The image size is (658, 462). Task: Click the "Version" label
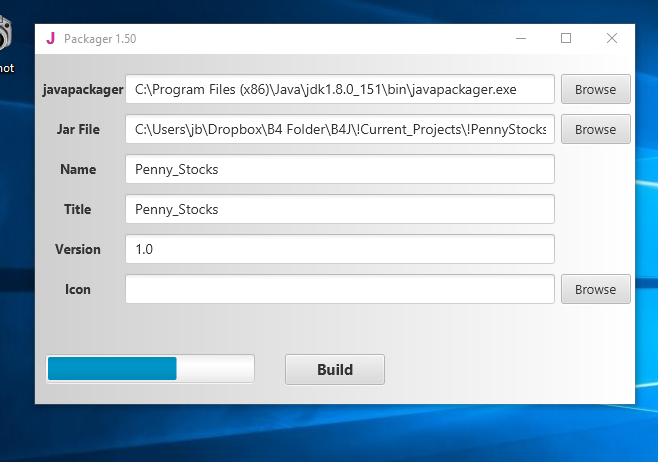pos(78,249)
